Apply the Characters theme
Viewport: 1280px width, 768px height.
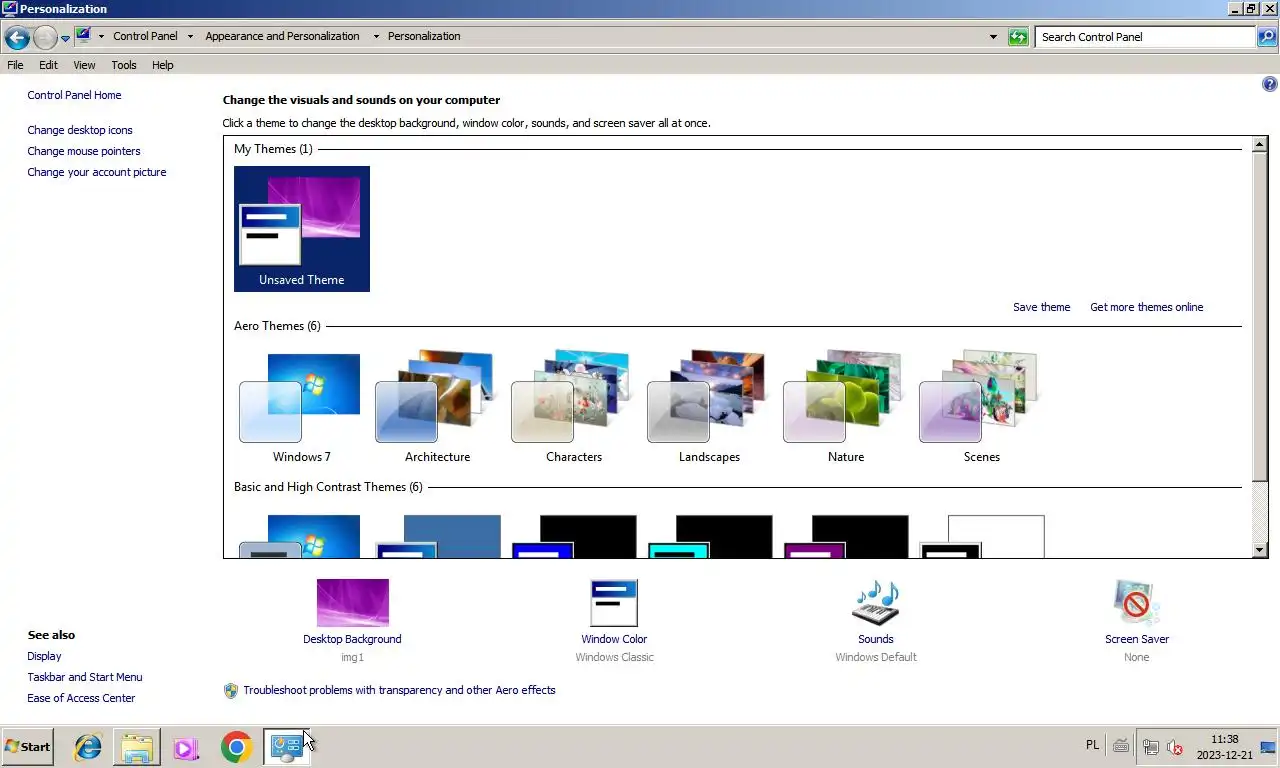click(573, 407)
